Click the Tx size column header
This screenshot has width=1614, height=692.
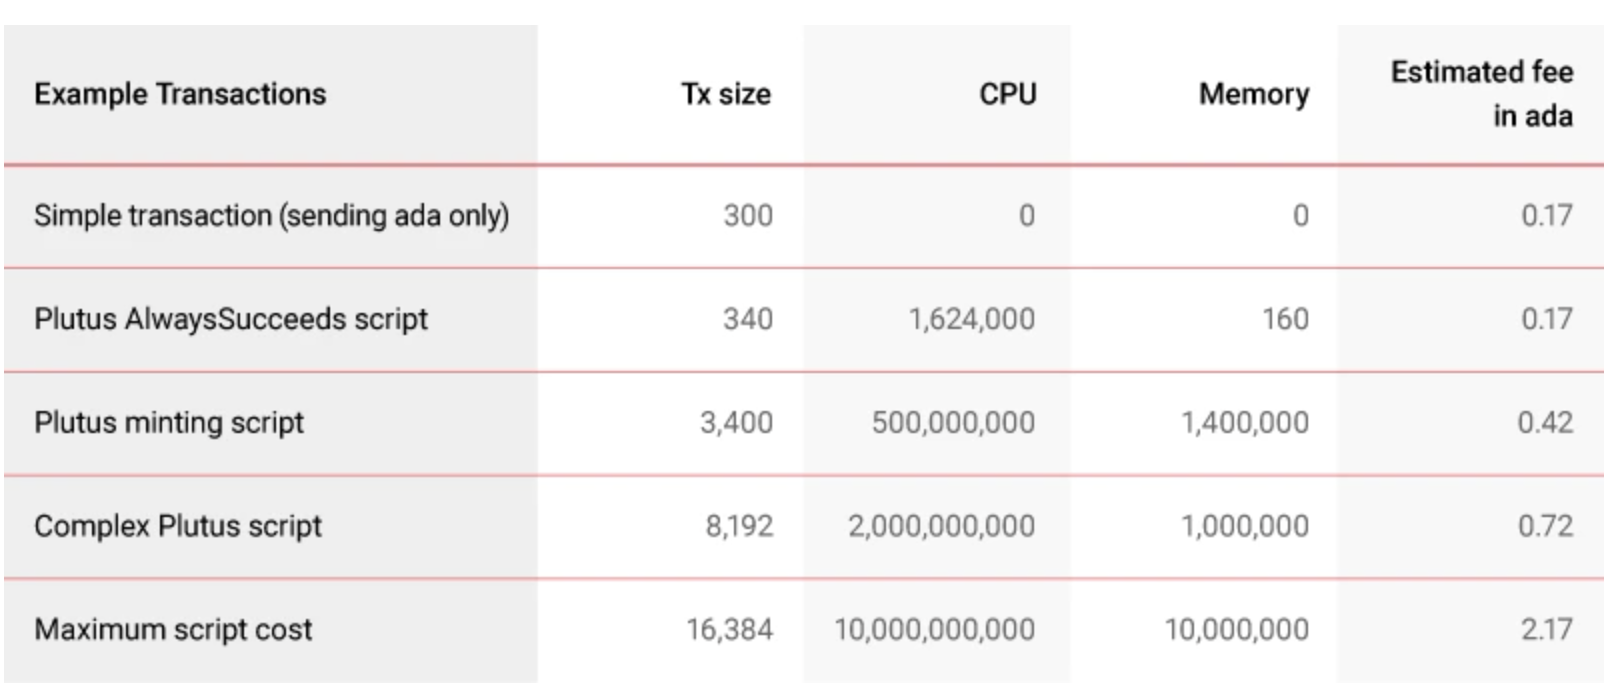pyautogui.click(x=726, y=94)
